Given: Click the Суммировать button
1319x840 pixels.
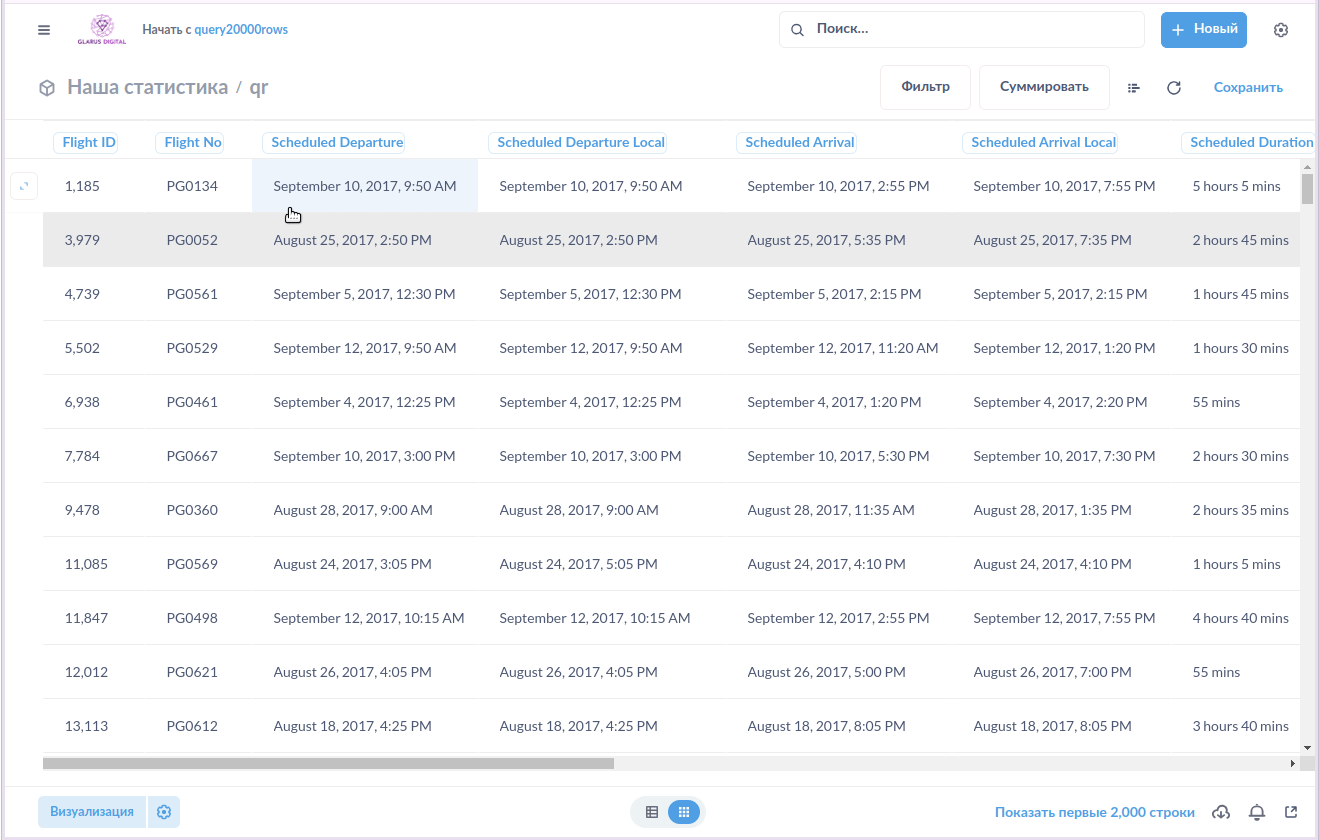Looking at the screenshot, I should point(1044,87).
